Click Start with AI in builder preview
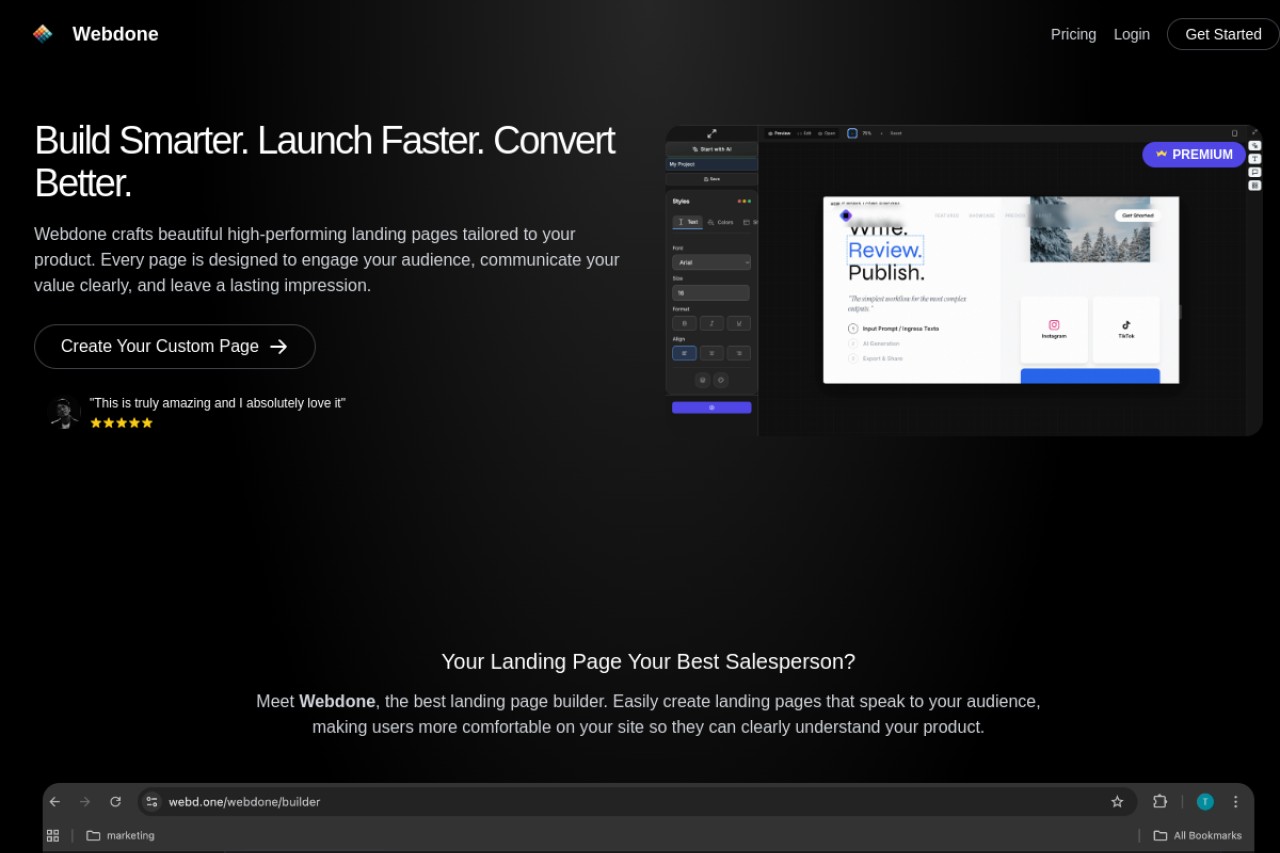Viewport: 1280px width, 853px height. [711, 149]
